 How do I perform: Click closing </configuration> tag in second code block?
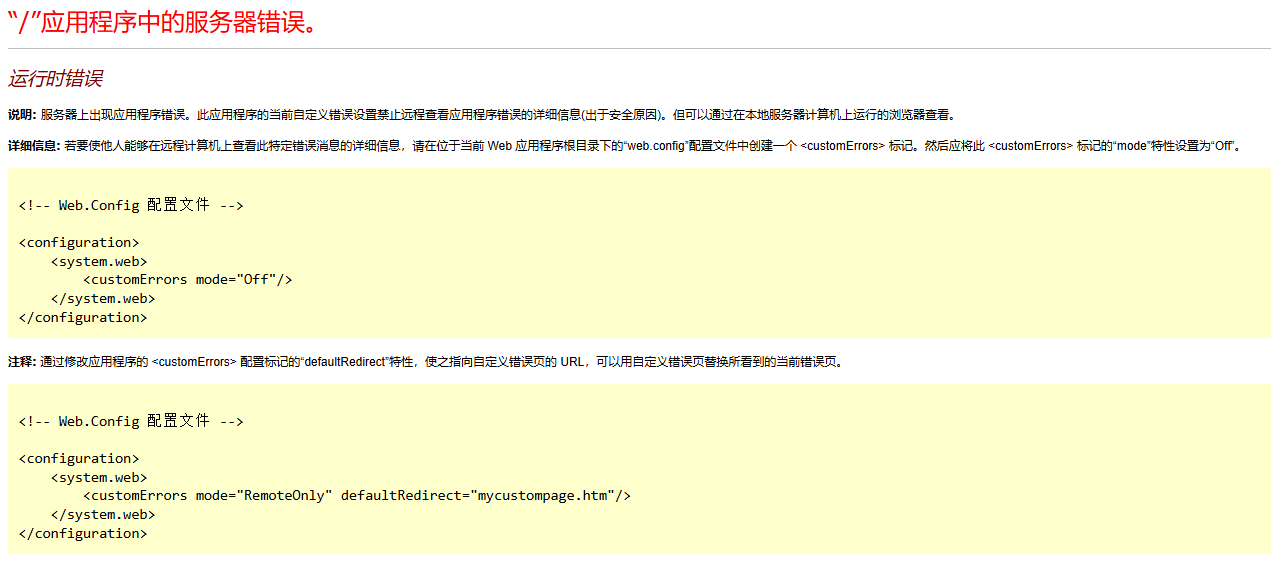click(83, 533)
